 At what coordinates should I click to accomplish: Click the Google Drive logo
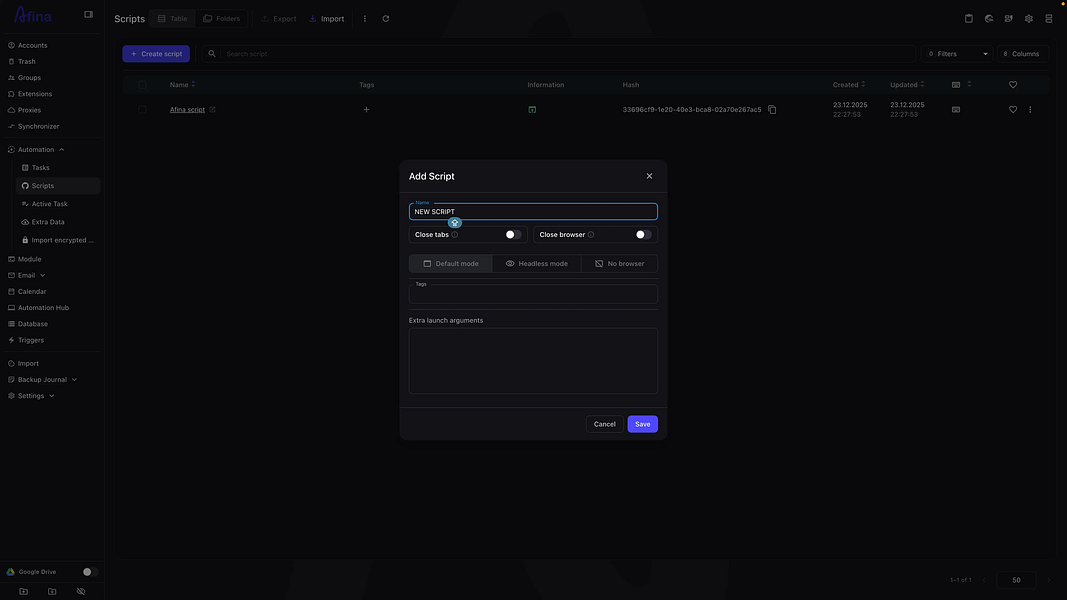pos(10,572)
